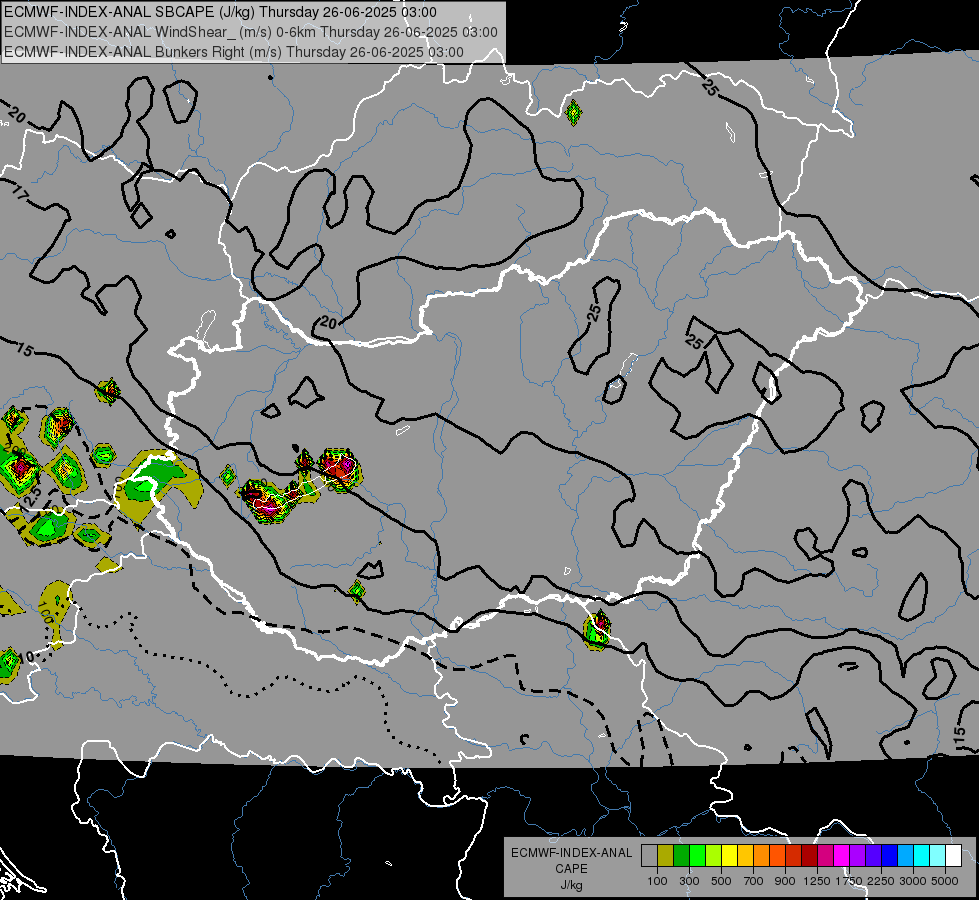Choose the brick red swatch right of 900
The width and height of the screenshot is (979, 900).
[x=794, y=855]
